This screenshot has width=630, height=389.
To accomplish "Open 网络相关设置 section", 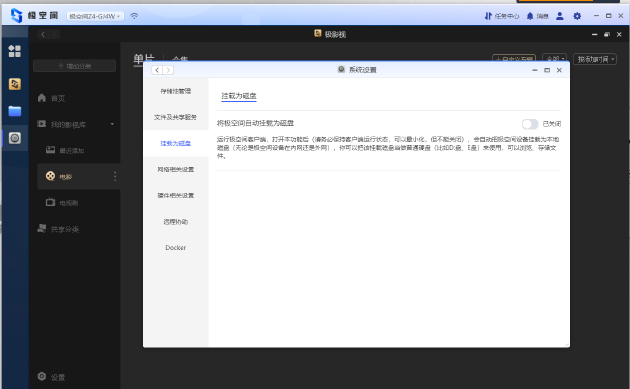I will (x=176, y=169).
